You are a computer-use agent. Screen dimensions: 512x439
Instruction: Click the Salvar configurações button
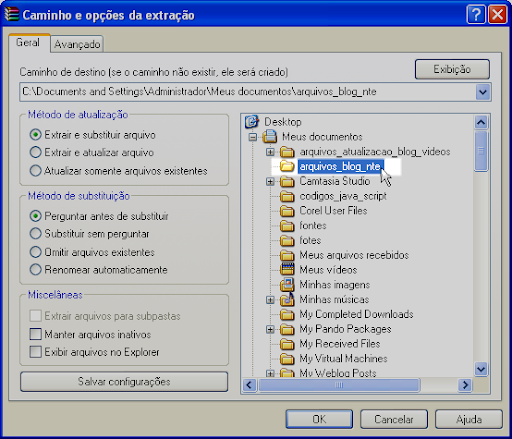click(x=124, y=381)
